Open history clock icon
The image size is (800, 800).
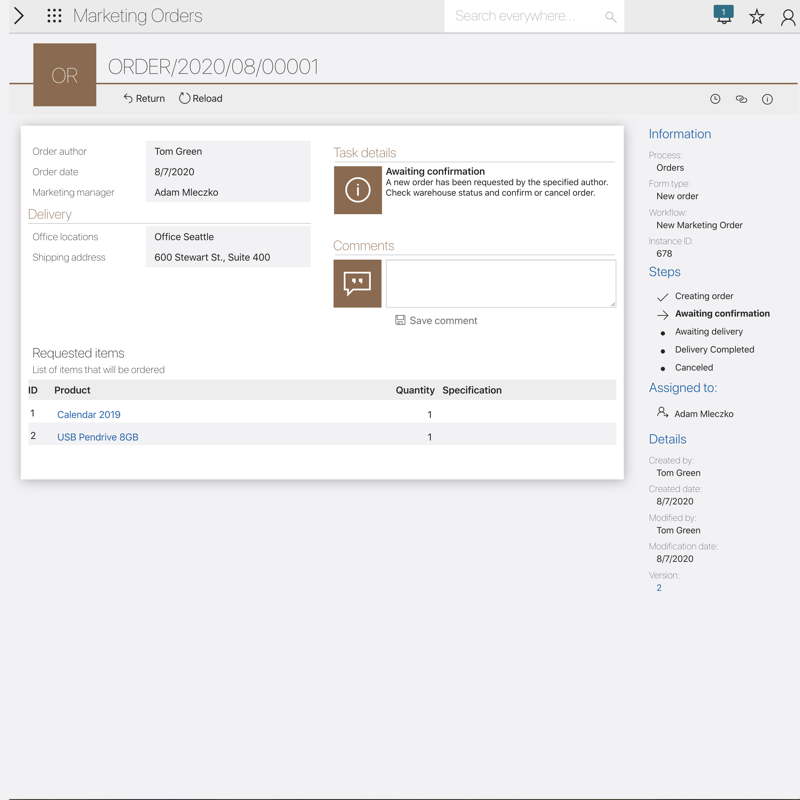[x=715, y=99]
